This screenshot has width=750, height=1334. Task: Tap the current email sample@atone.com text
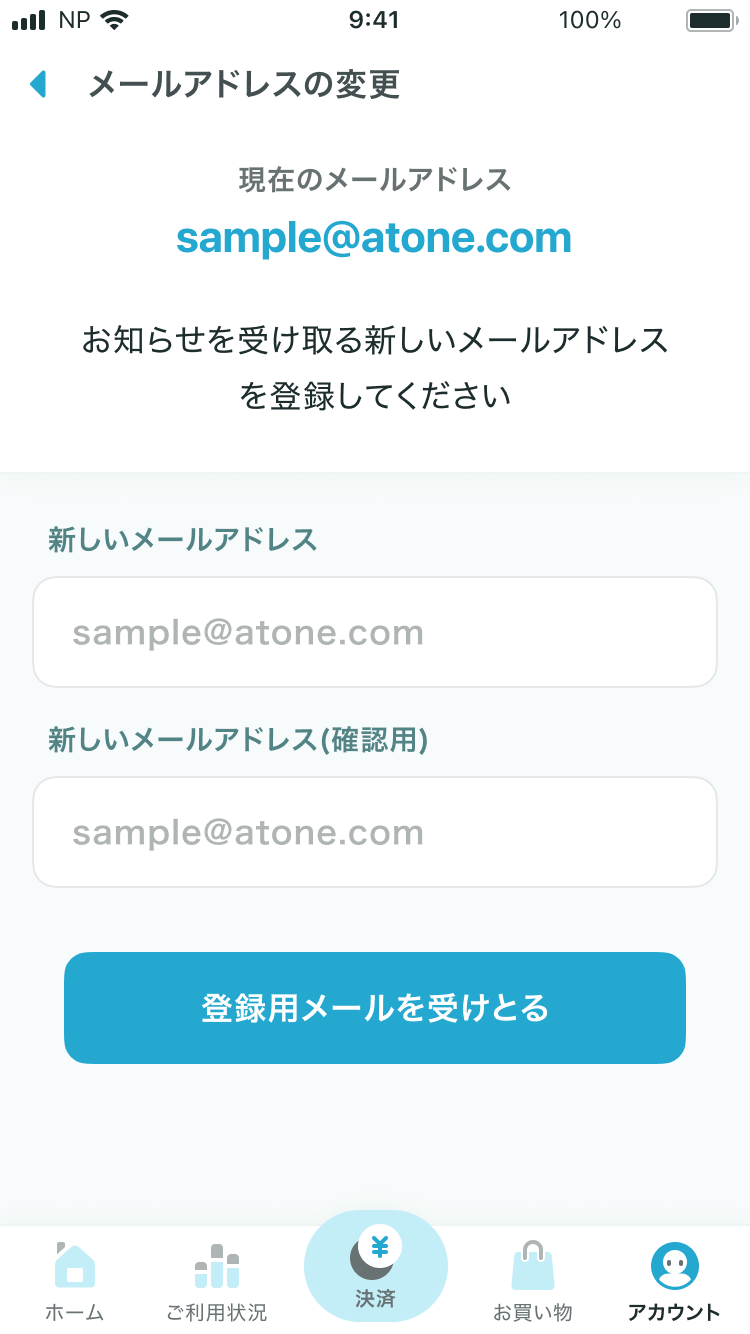click(374, 238)
